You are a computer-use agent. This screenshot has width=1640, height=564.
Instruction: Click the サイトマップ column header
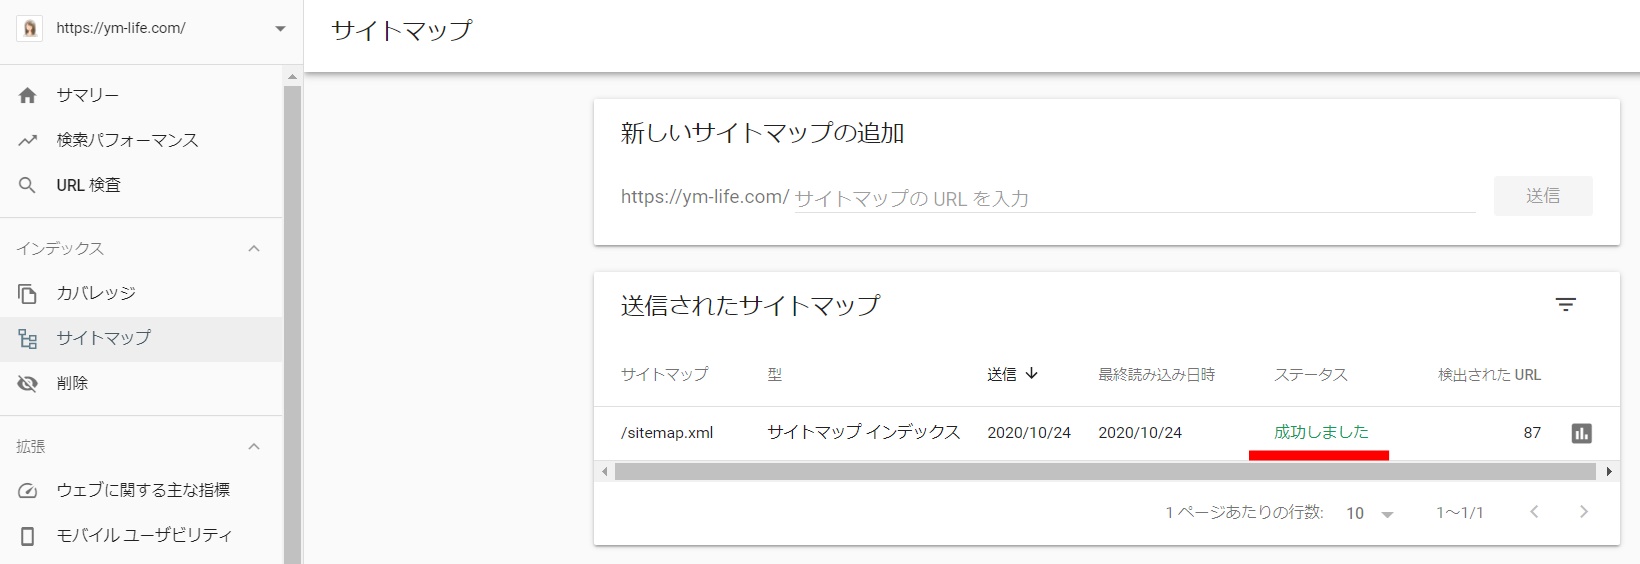point(665,374)
